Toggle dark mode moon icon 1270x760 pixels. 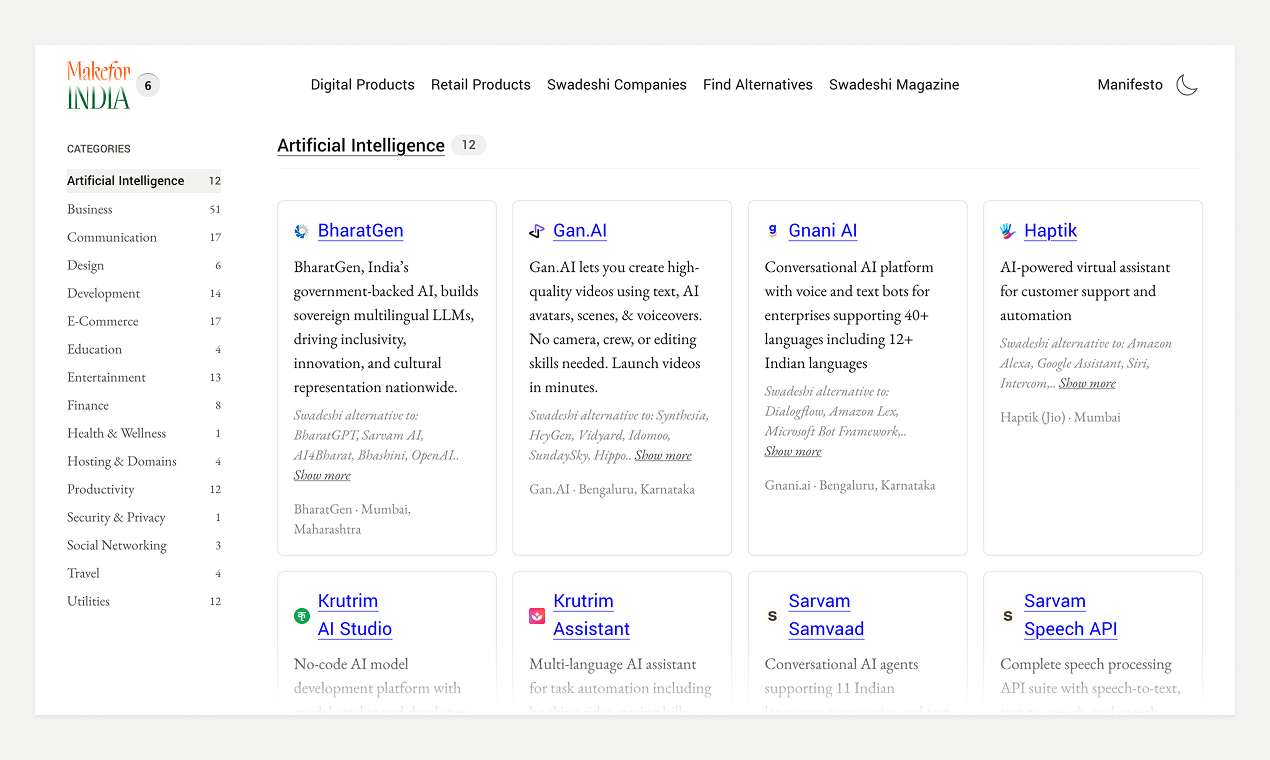[1187, 85]
